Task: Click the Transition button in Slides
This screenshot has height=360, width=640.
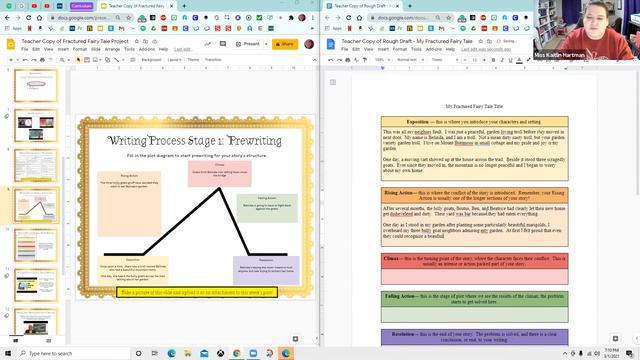Action: (x=213, y=60)
